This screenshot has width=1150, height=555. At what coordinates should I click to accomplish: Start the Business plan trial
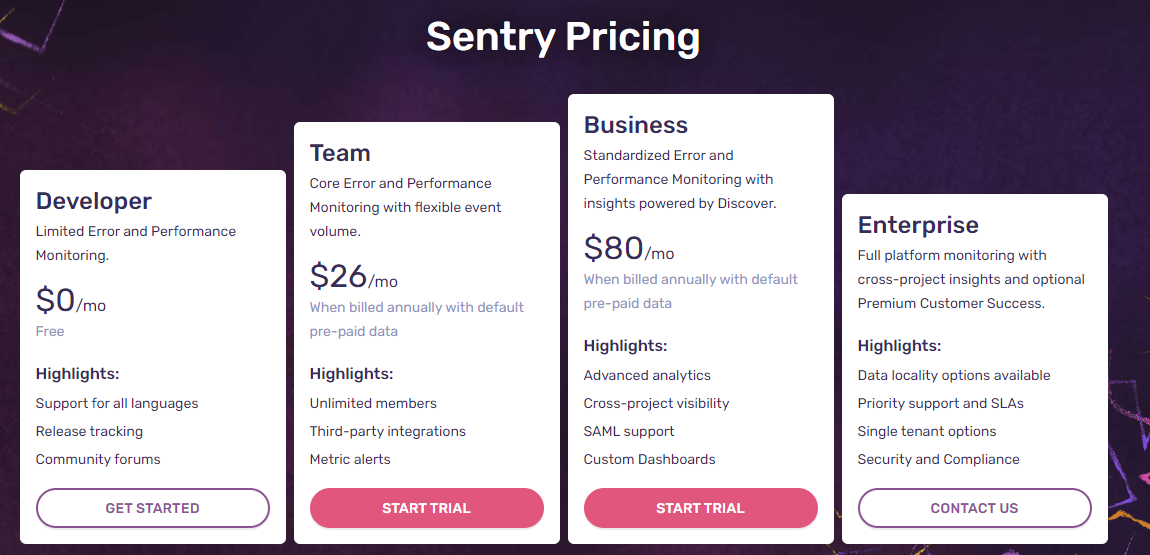(x=700, y=508)
